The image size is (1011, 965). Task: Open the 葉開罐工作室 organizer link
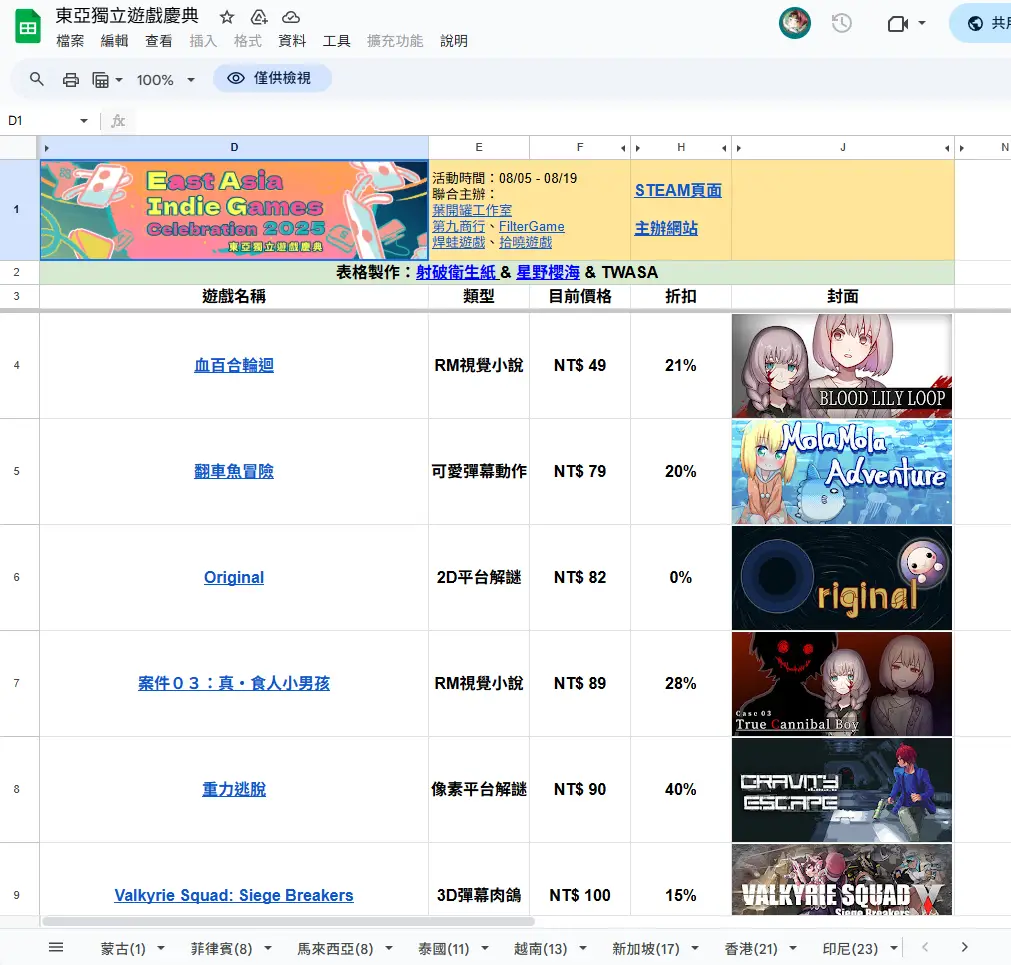(472, 210)
